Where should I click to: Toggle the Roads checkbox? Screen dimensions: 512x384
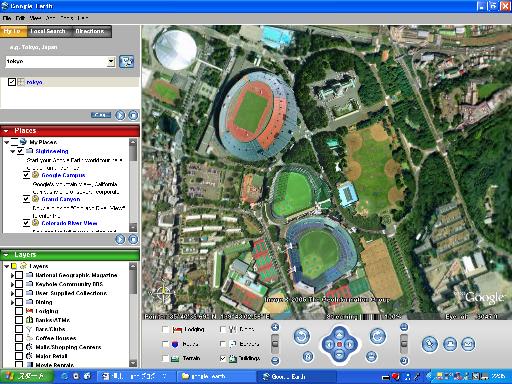pyautogui.click(x=165, y=344)
